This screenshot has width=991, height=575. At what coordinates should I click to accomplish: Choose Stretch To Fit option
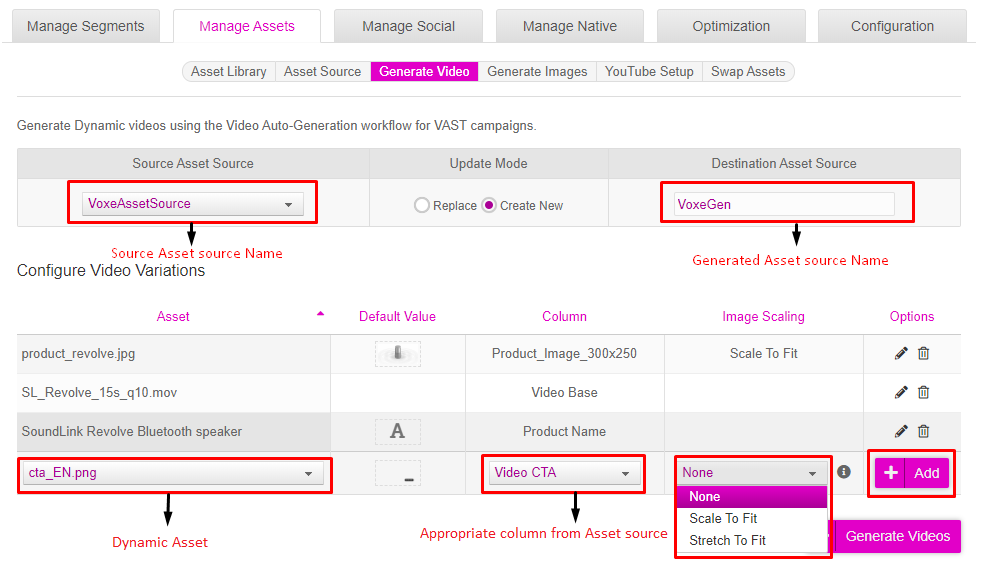[727, 540]
